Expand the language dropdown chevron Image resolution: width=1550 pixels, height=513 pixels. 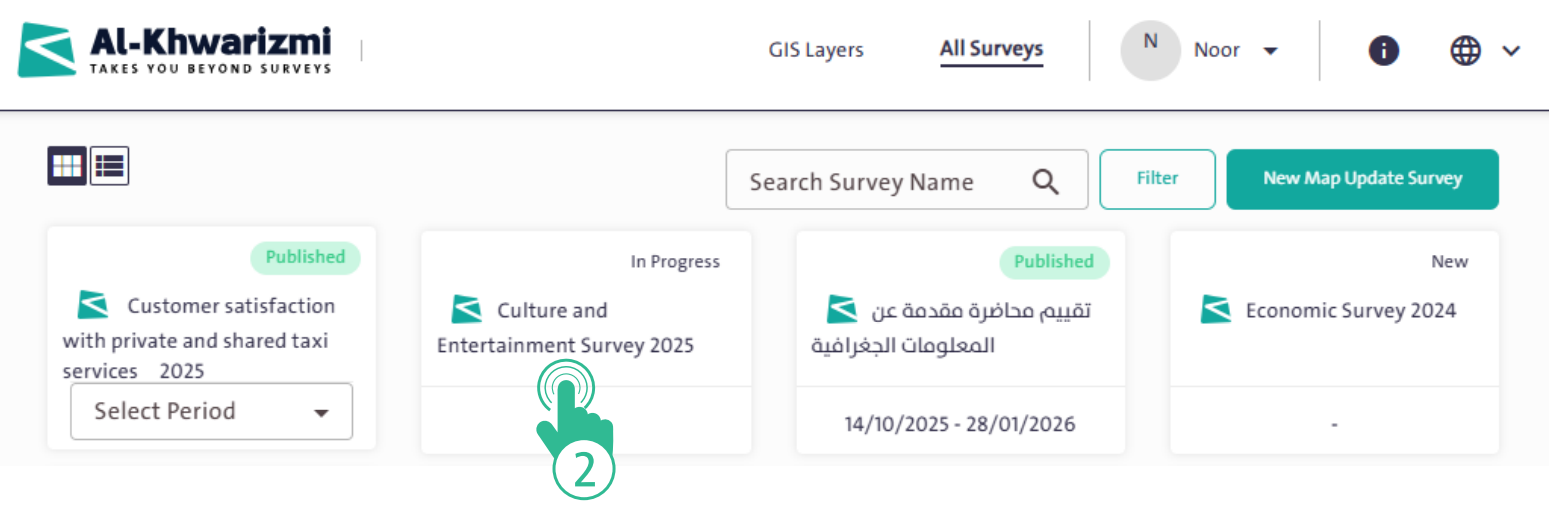point(1511,51)
